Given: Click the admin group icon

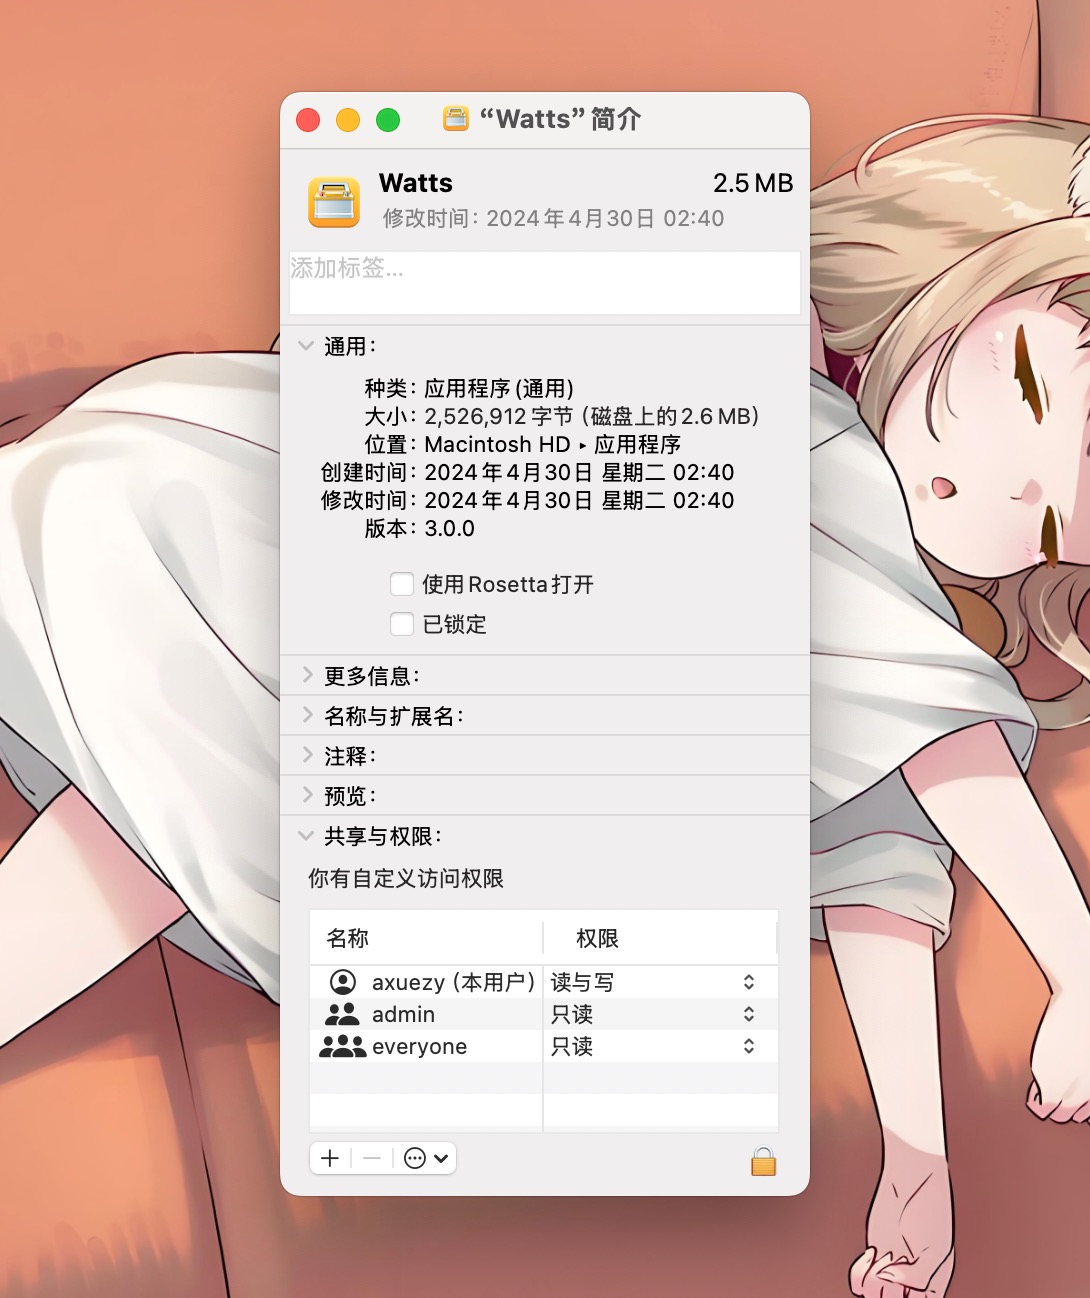Looking at the screenshot, I should click(x=342, y=1014).
